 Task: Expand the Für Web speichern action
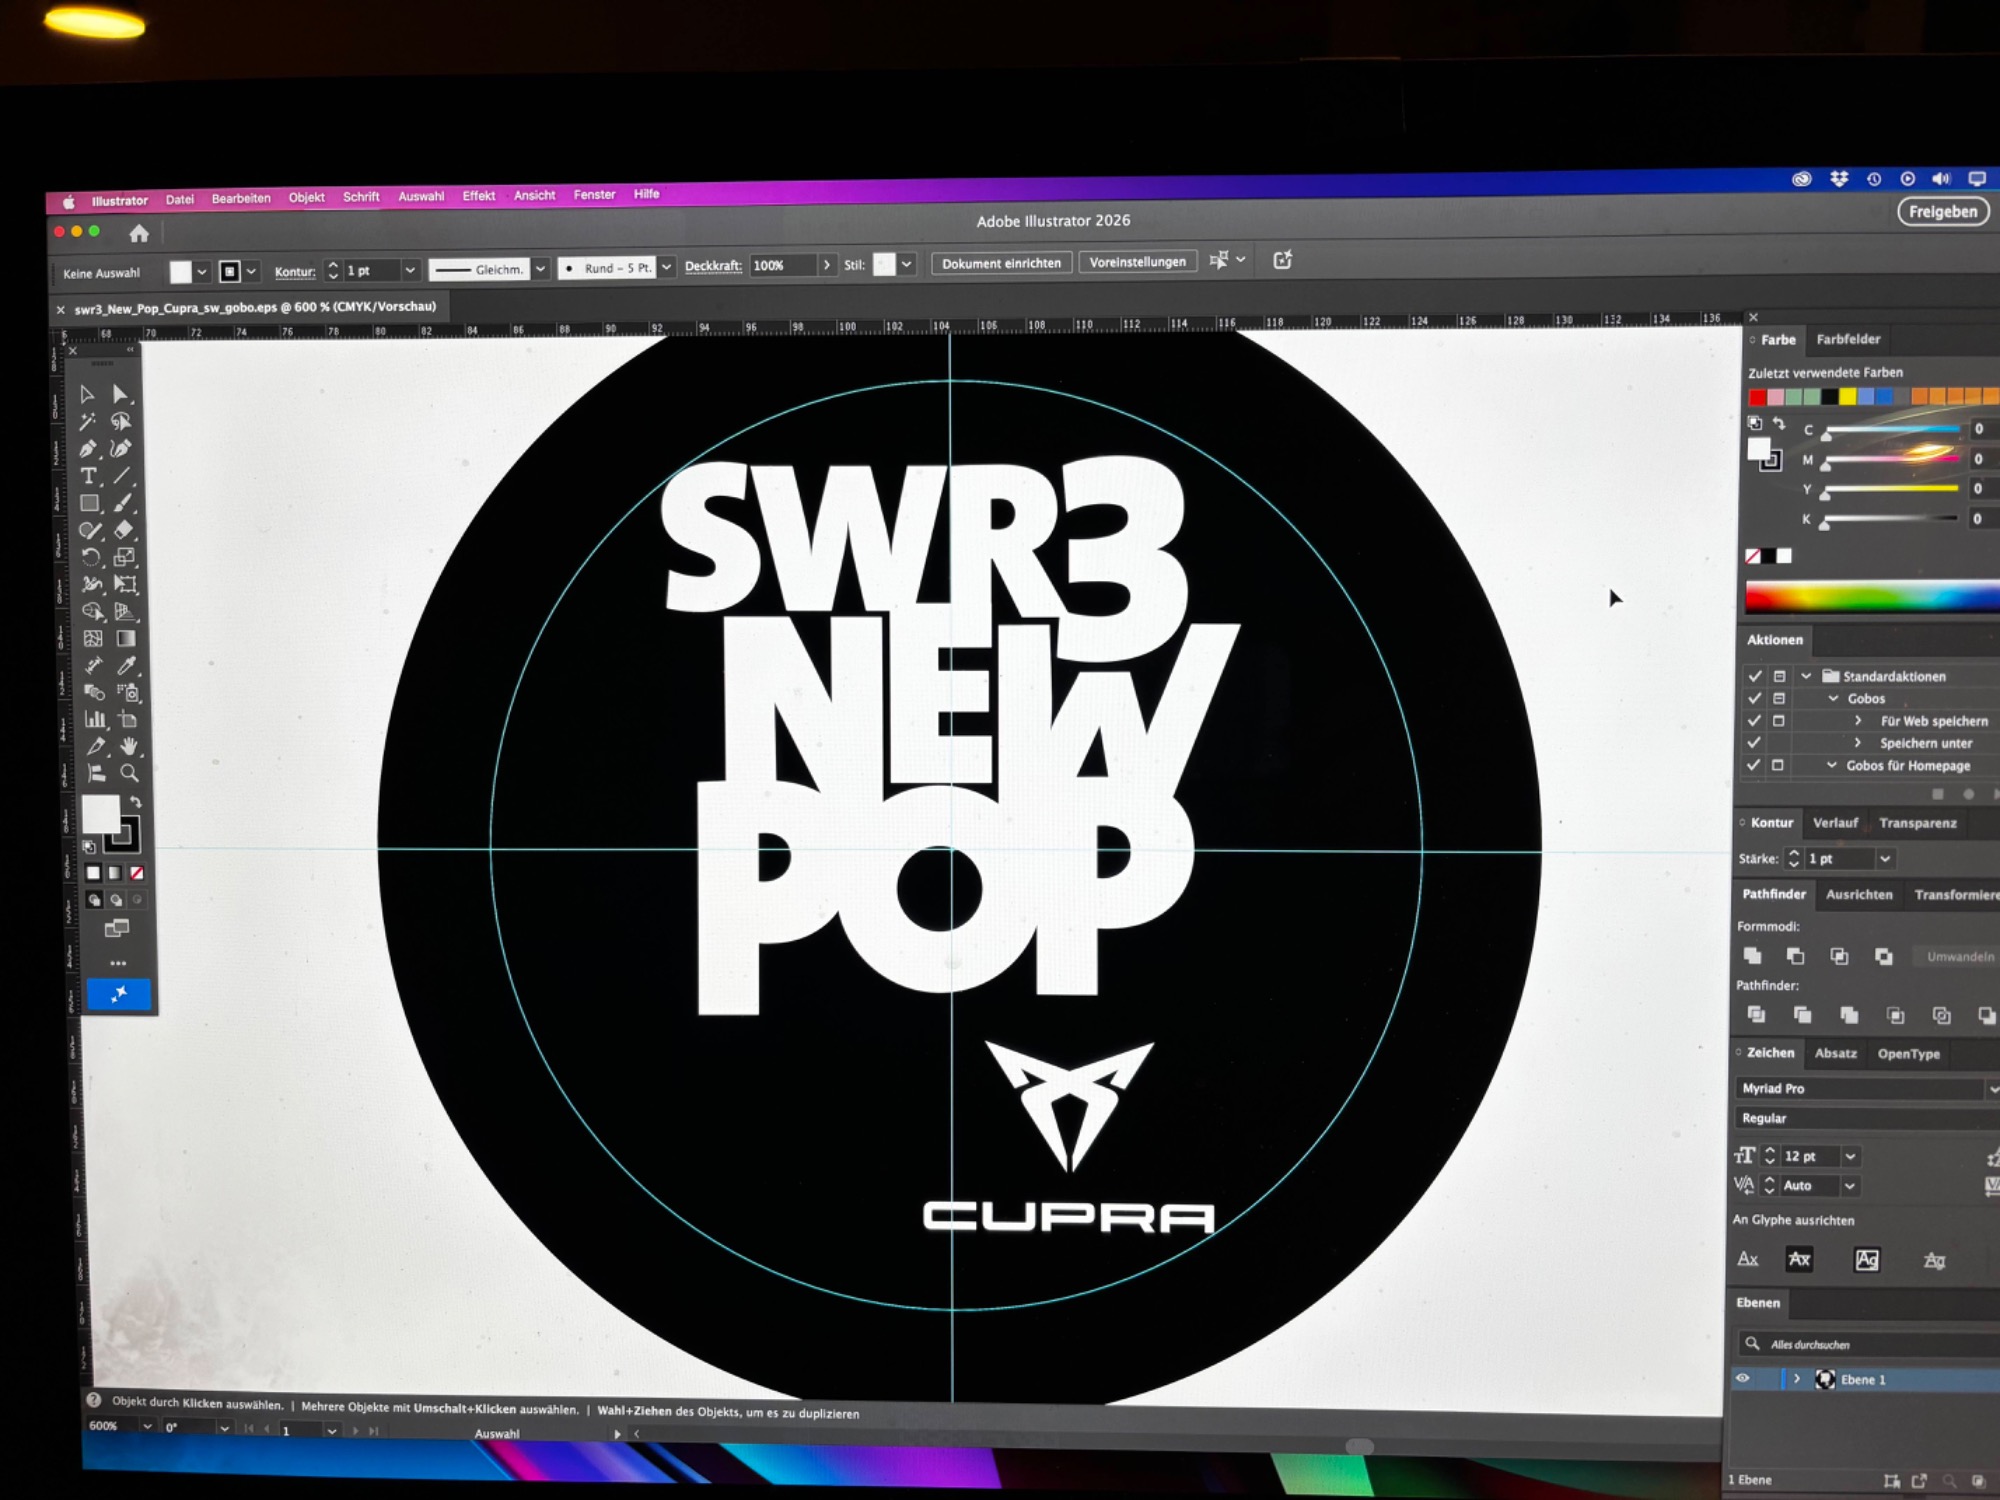point(1857,721)
